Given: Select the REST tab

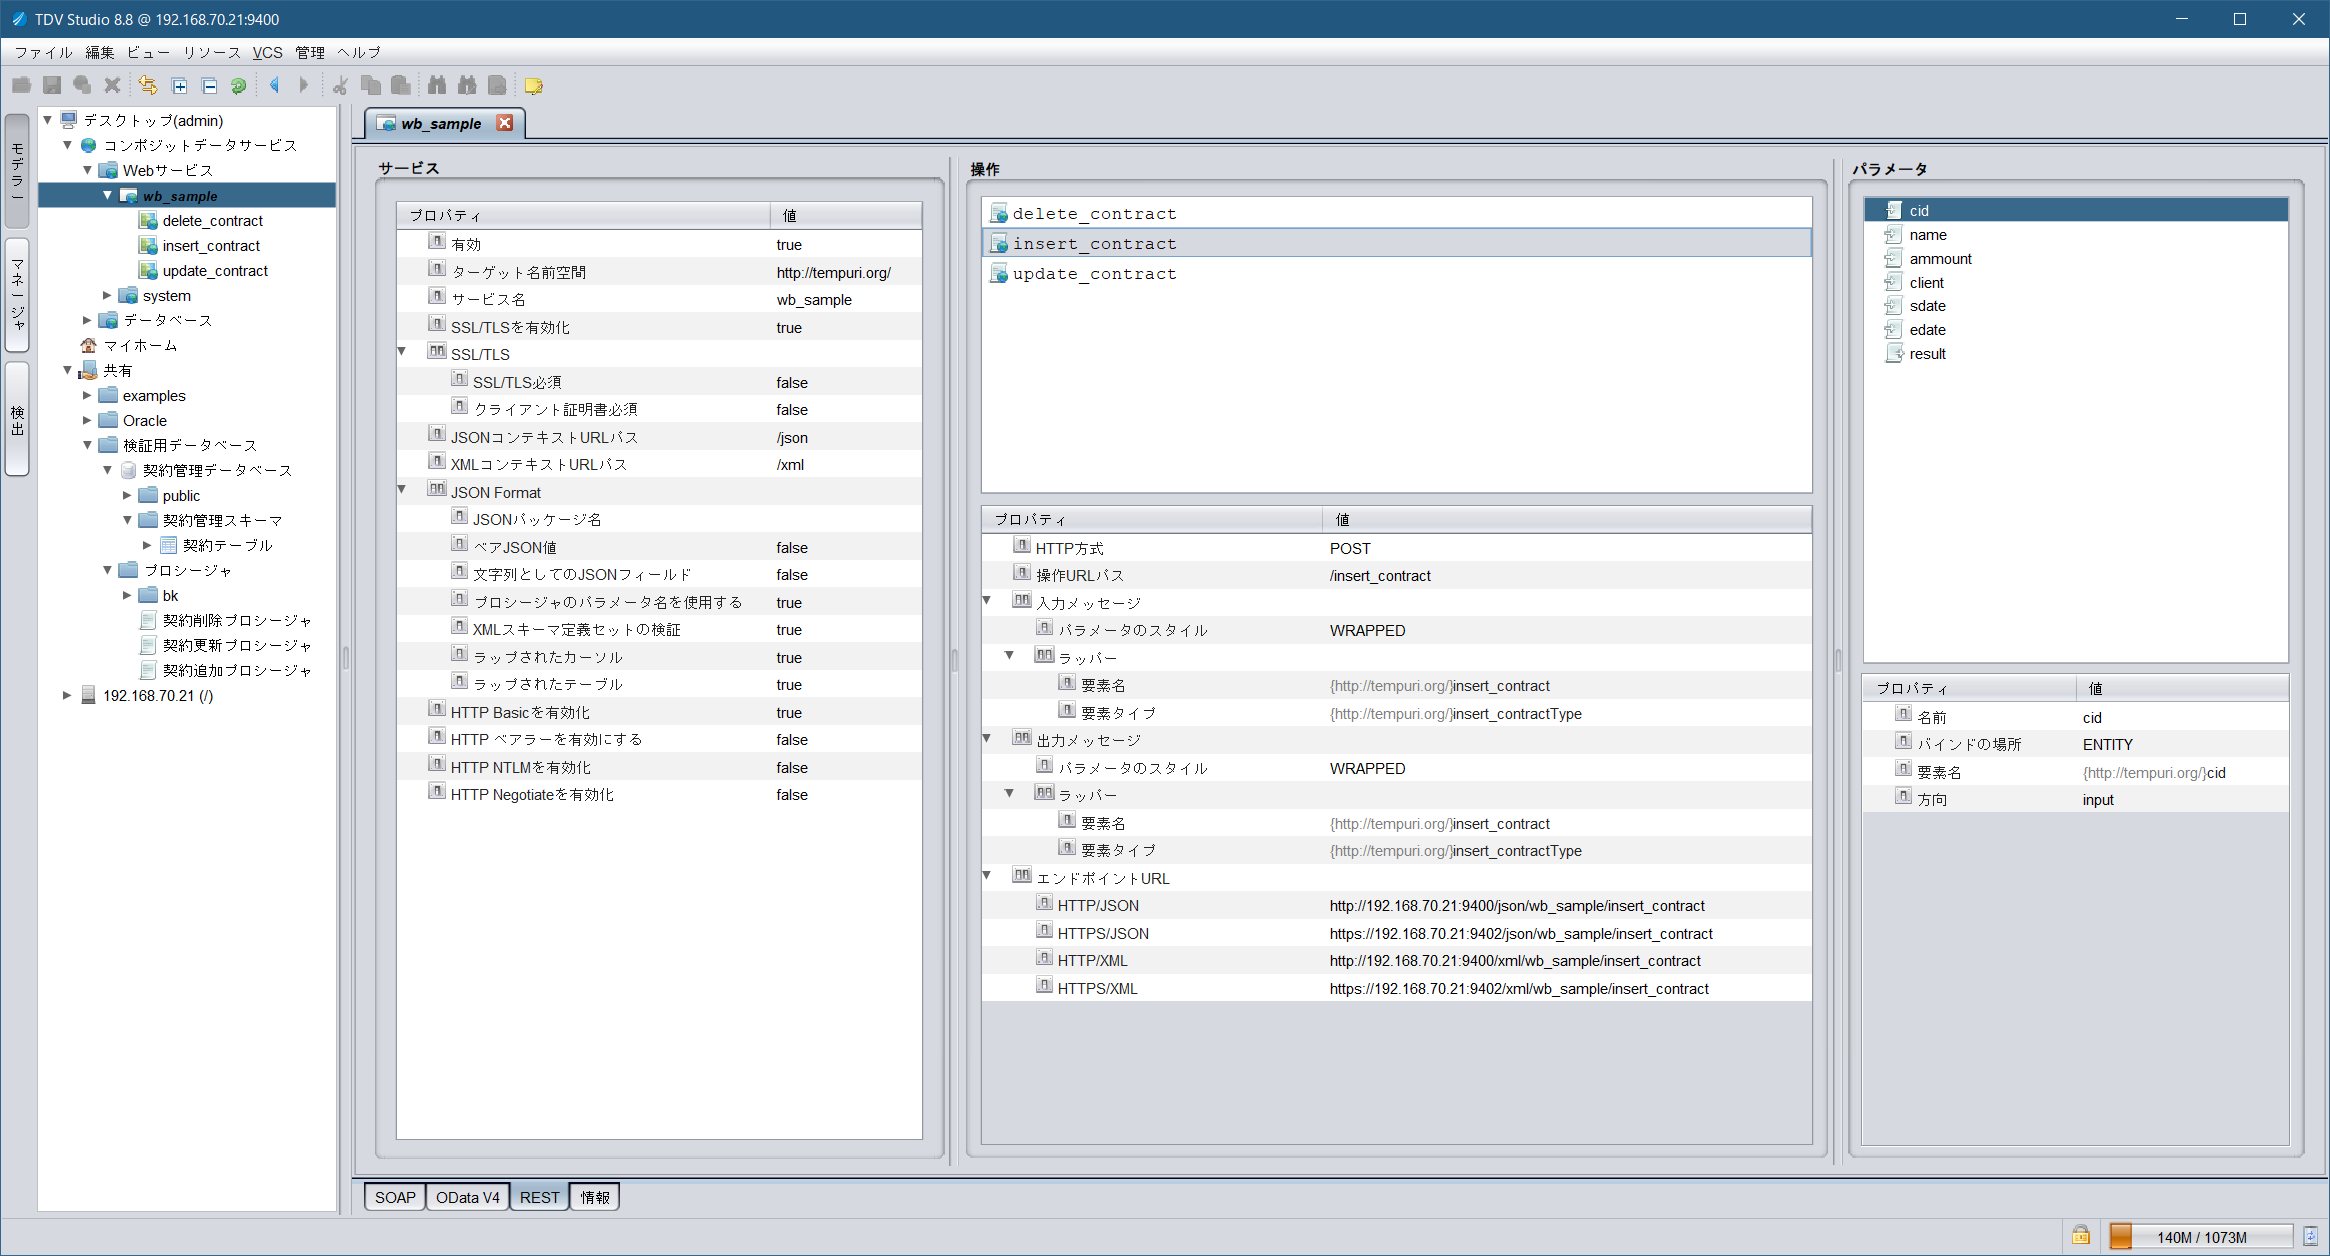Looking at the screenshot, I should 540,1197.
